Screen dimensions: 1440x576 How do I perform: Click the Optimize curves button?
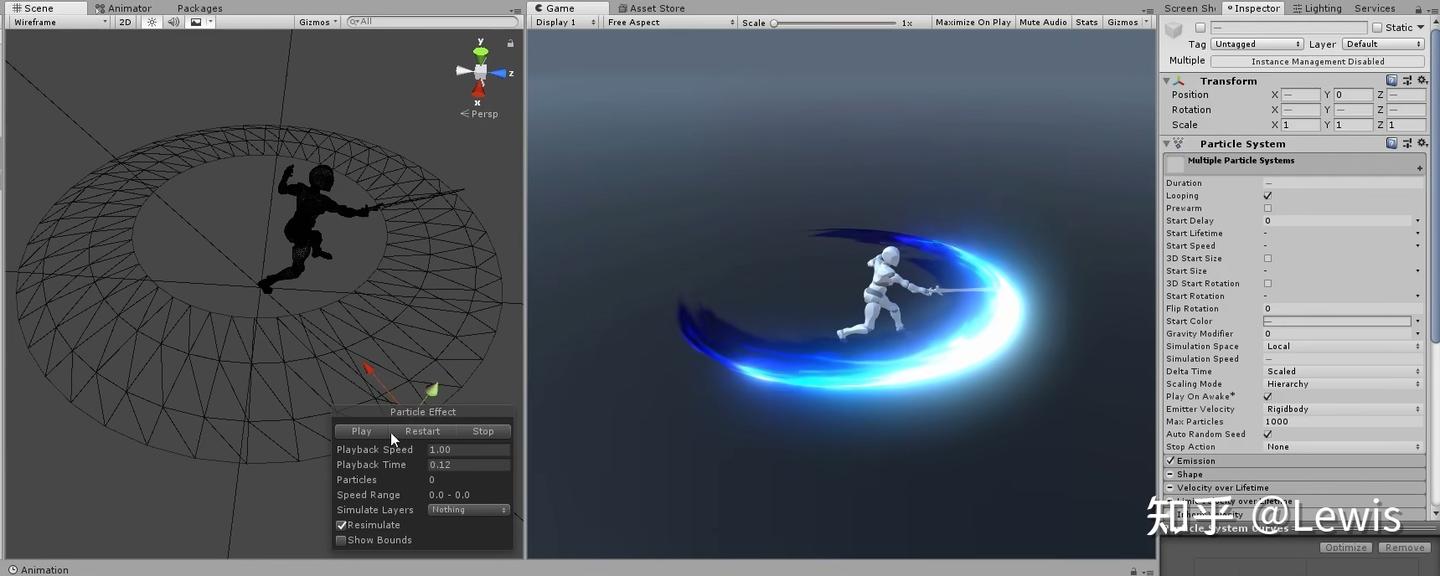point(1346,547)
